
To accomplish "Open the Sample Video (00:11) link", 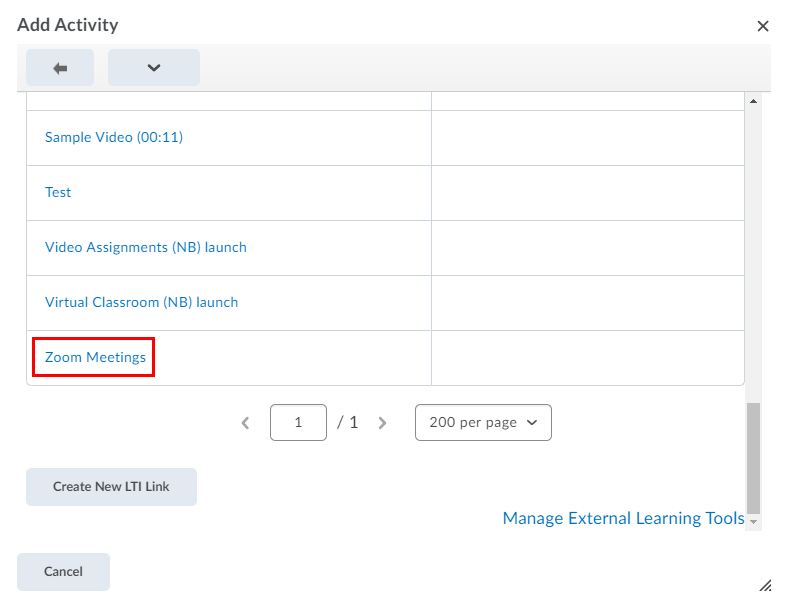I will [114, 138].
